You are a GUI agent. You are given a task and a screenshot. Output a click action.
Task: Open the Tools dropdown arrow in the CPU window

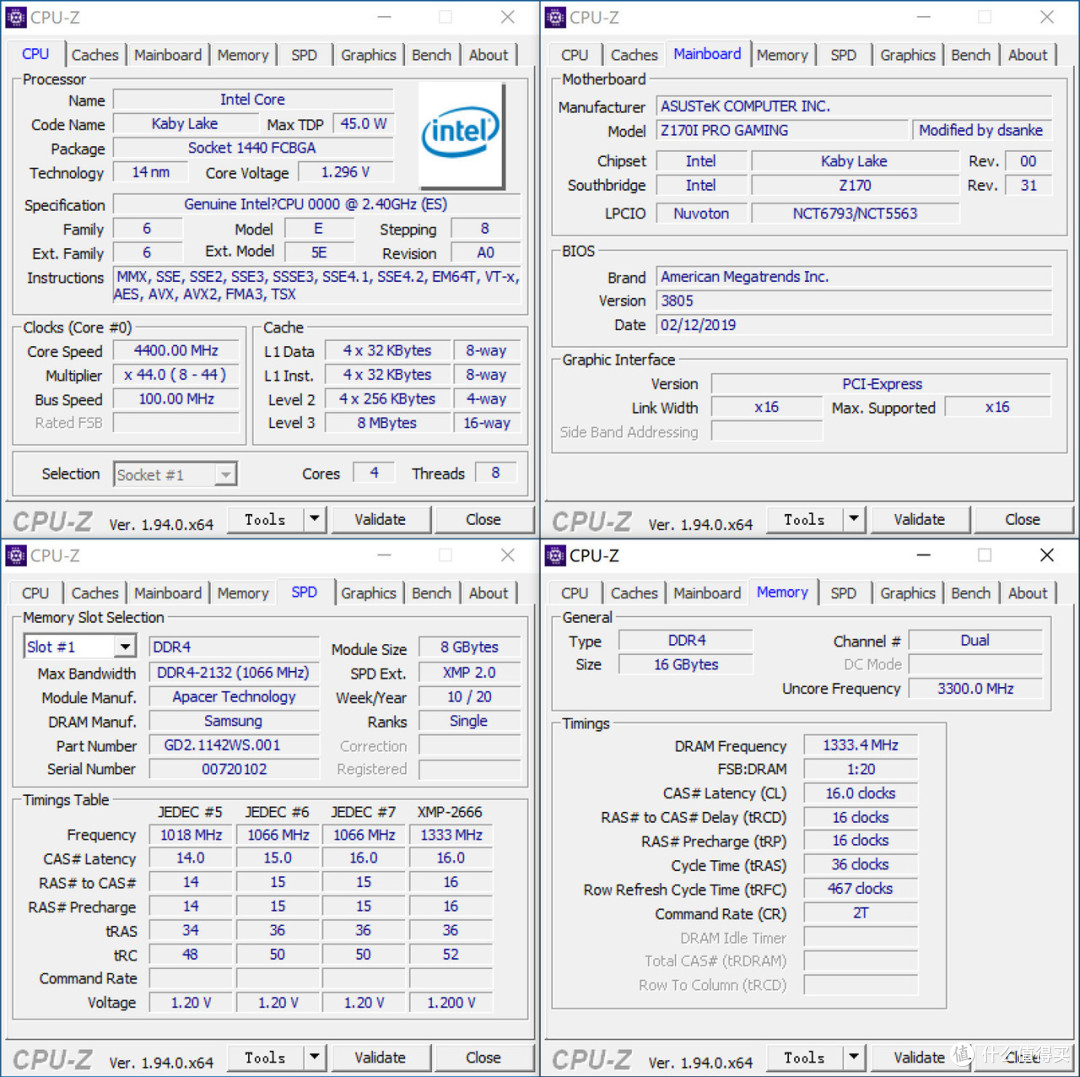click(x=315, y=519)
